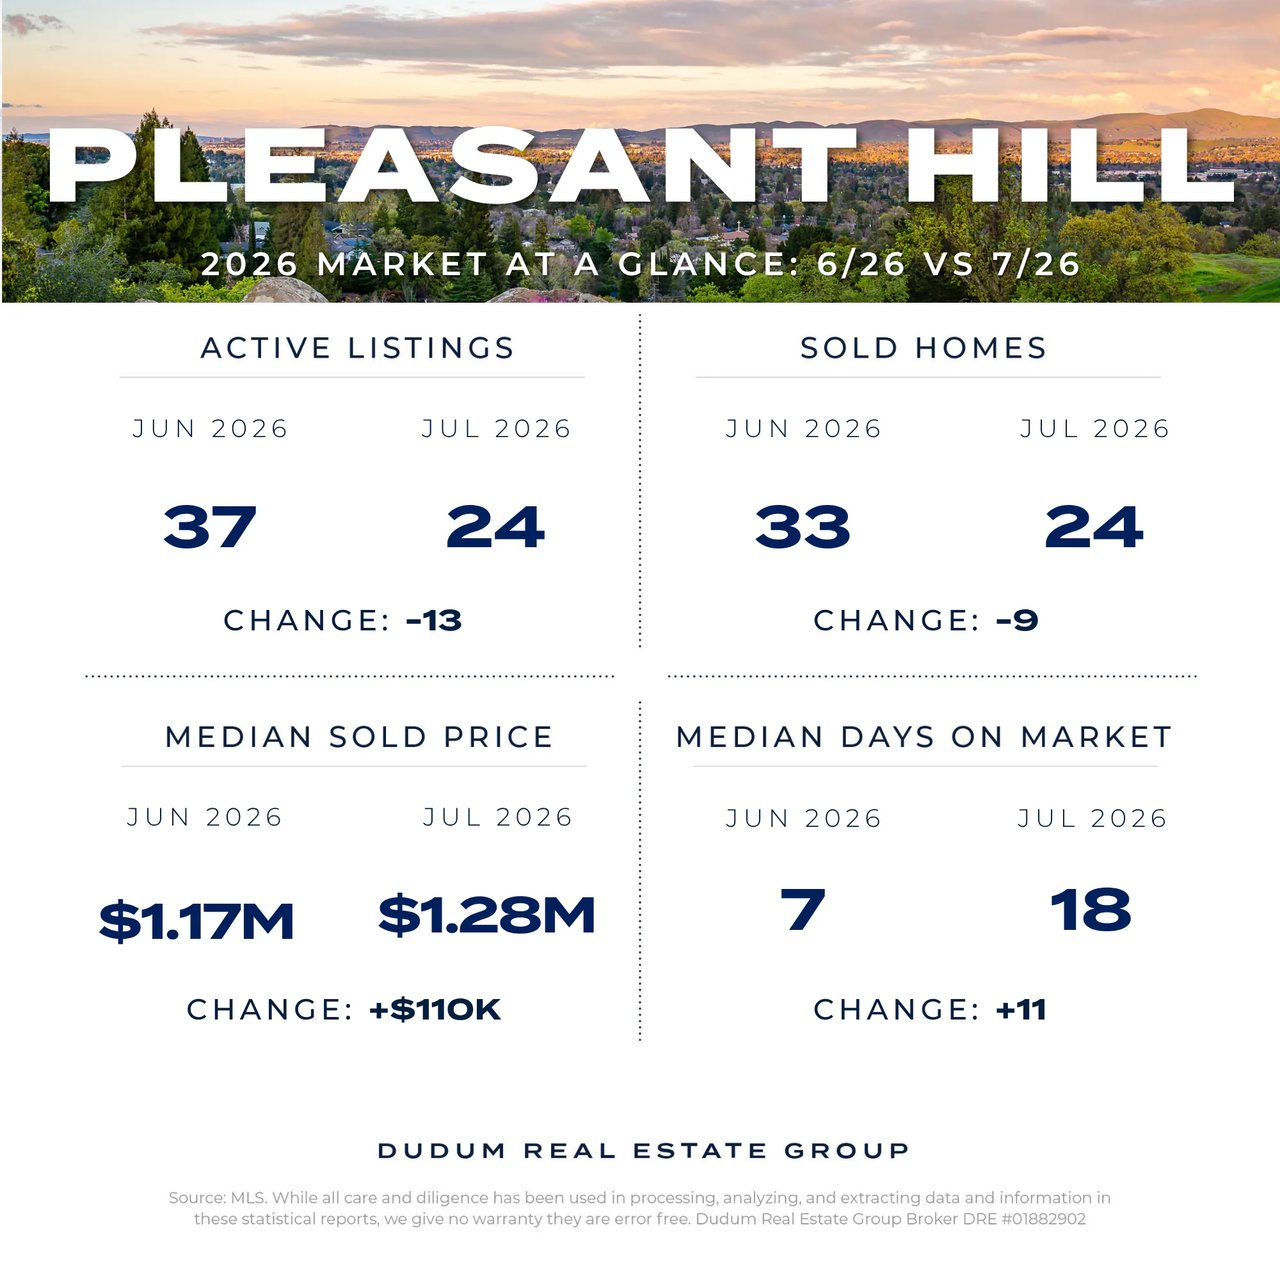
Task: Click the Sold Homes heading
Action: coord(924,348)
